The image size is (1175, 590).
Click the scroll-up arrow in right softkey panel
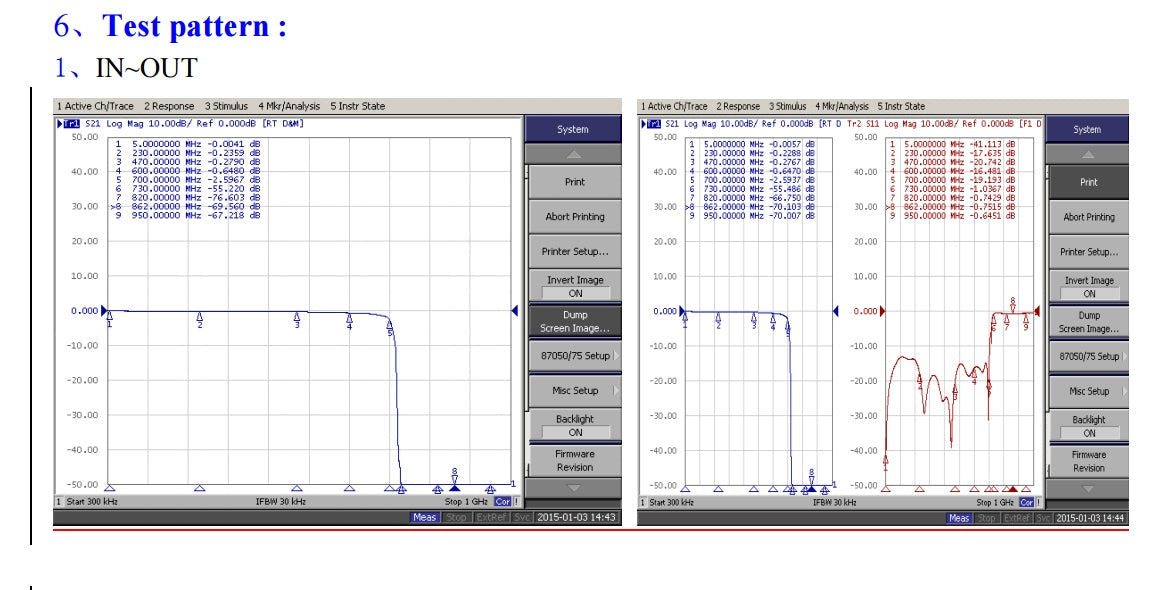pos(1087,155)
